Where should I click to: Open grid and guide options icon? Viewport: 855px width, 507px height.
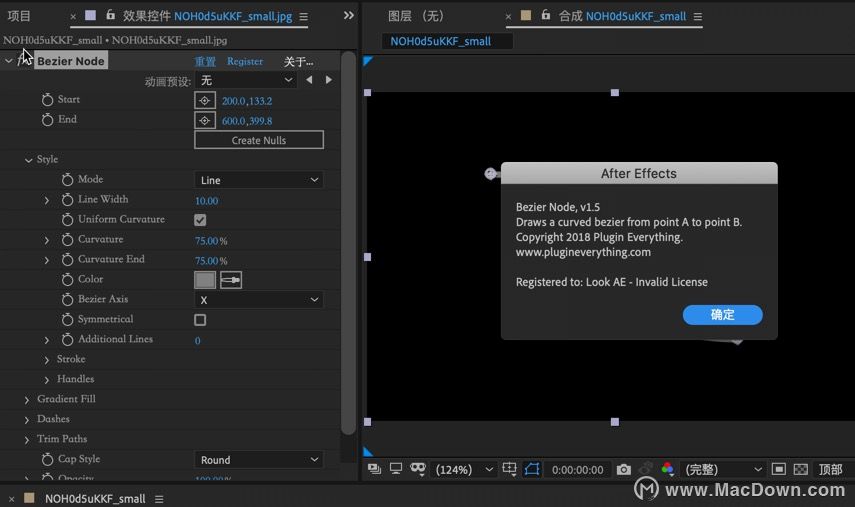click(x=509, y=469)
